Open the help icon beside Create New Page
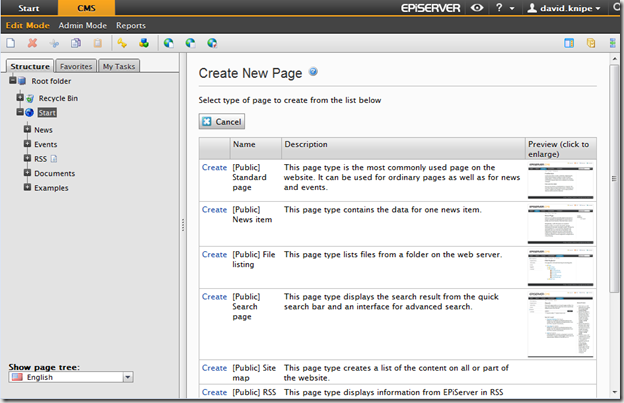 (x=313, y=72)
